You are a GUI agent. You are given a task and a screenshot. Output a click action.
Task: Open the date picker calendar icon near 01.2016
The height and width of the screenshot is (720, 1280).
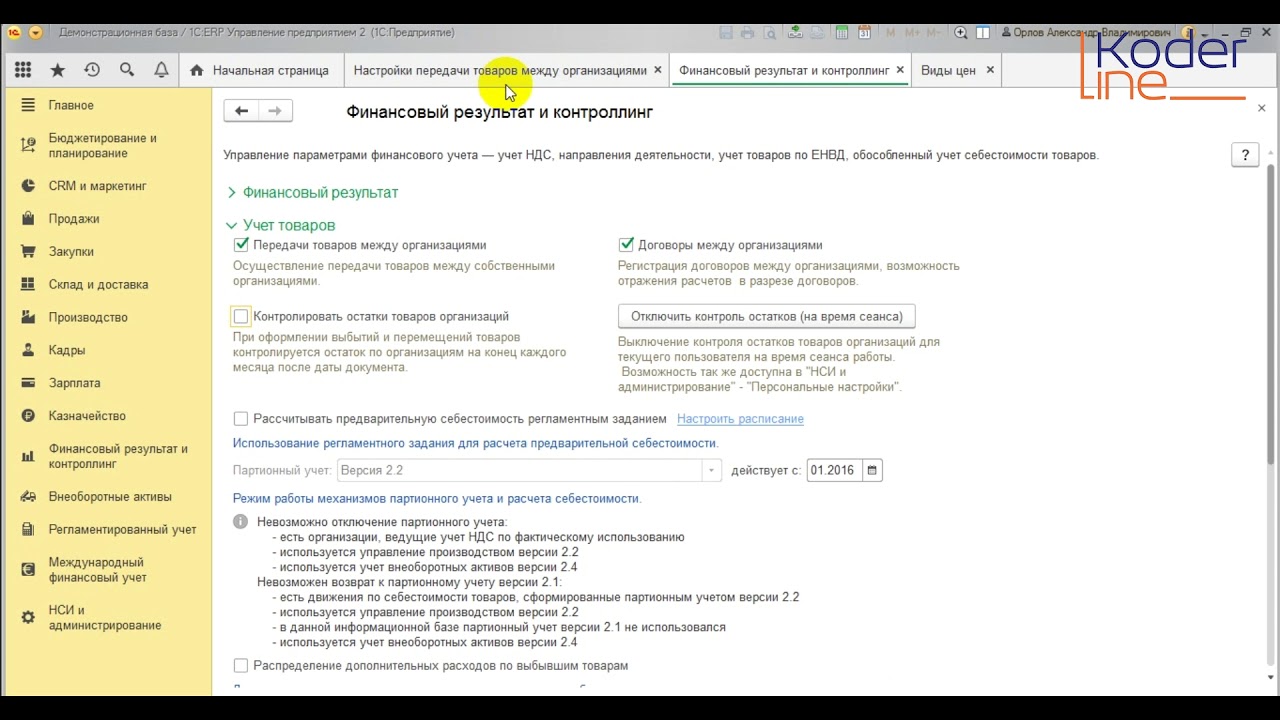[873, 470]
